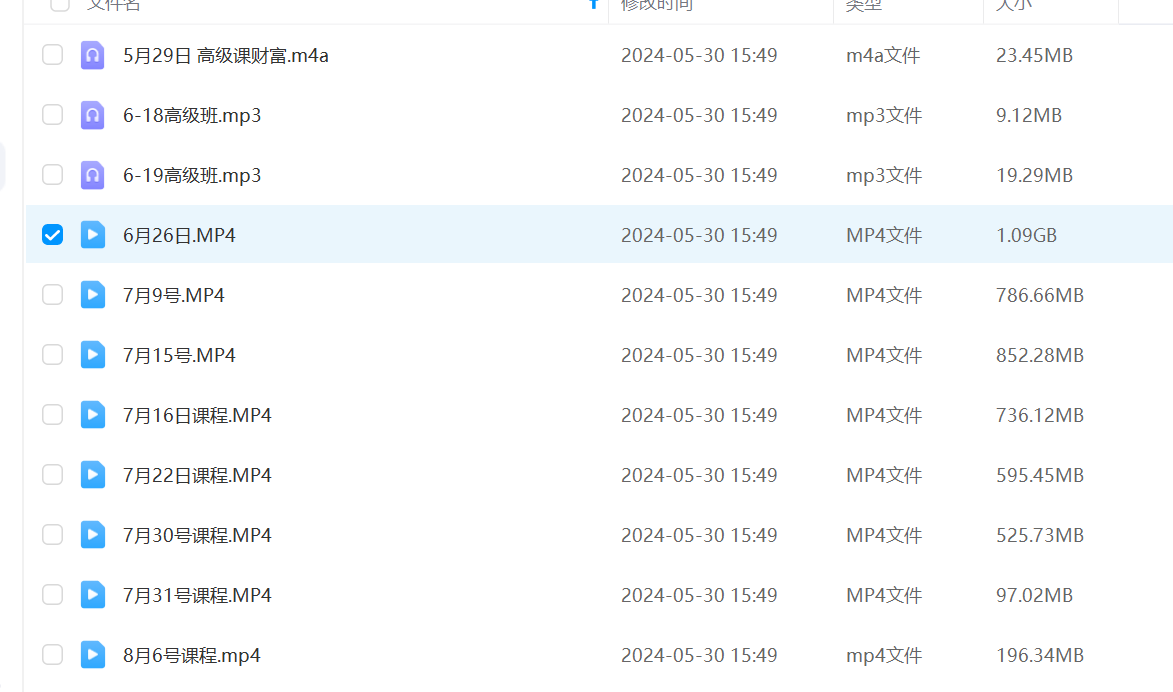Select the checkbox for 7月31号课程.MP4
Image resolution: width=1173 pixels, height=692 pixels.
[x=52, y=595]
